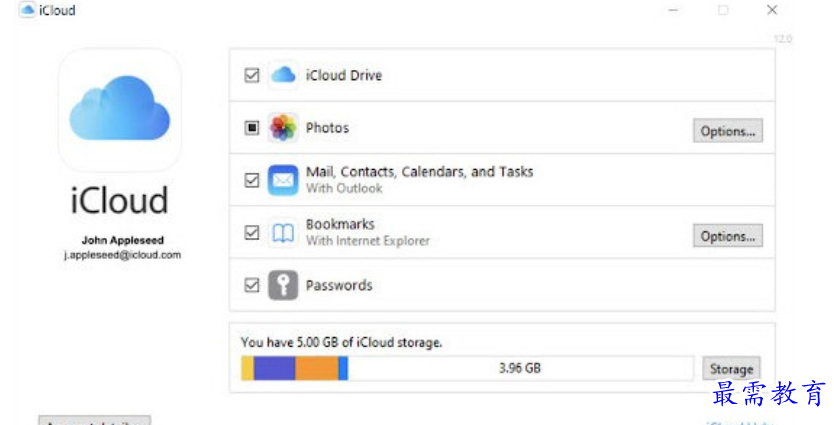The image size is (834, 425).
Task: Click the orange storage bar segment
Action: coord(317,368)
